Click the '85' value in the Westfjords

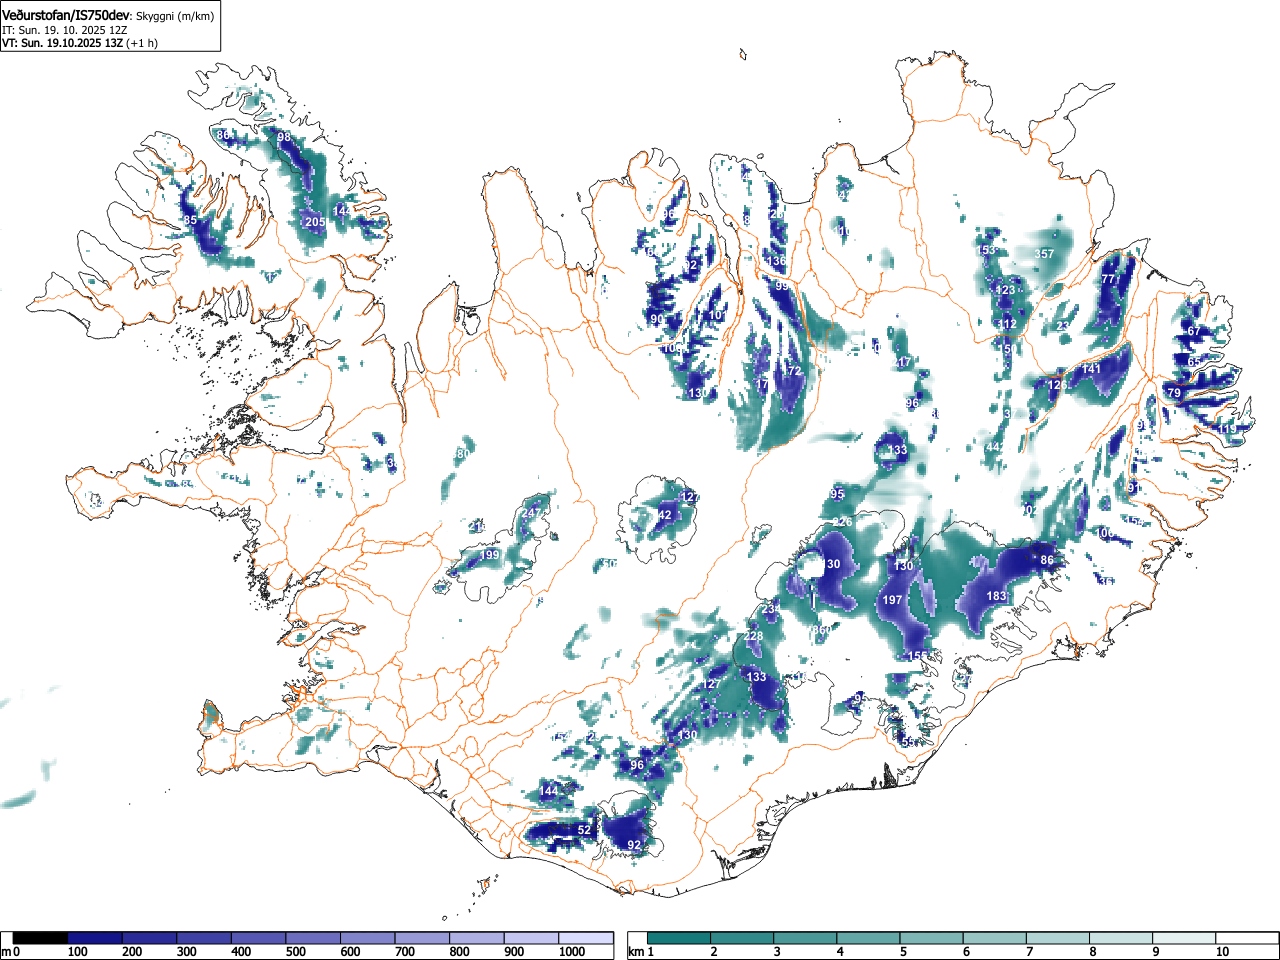click(x=190, y=220)
